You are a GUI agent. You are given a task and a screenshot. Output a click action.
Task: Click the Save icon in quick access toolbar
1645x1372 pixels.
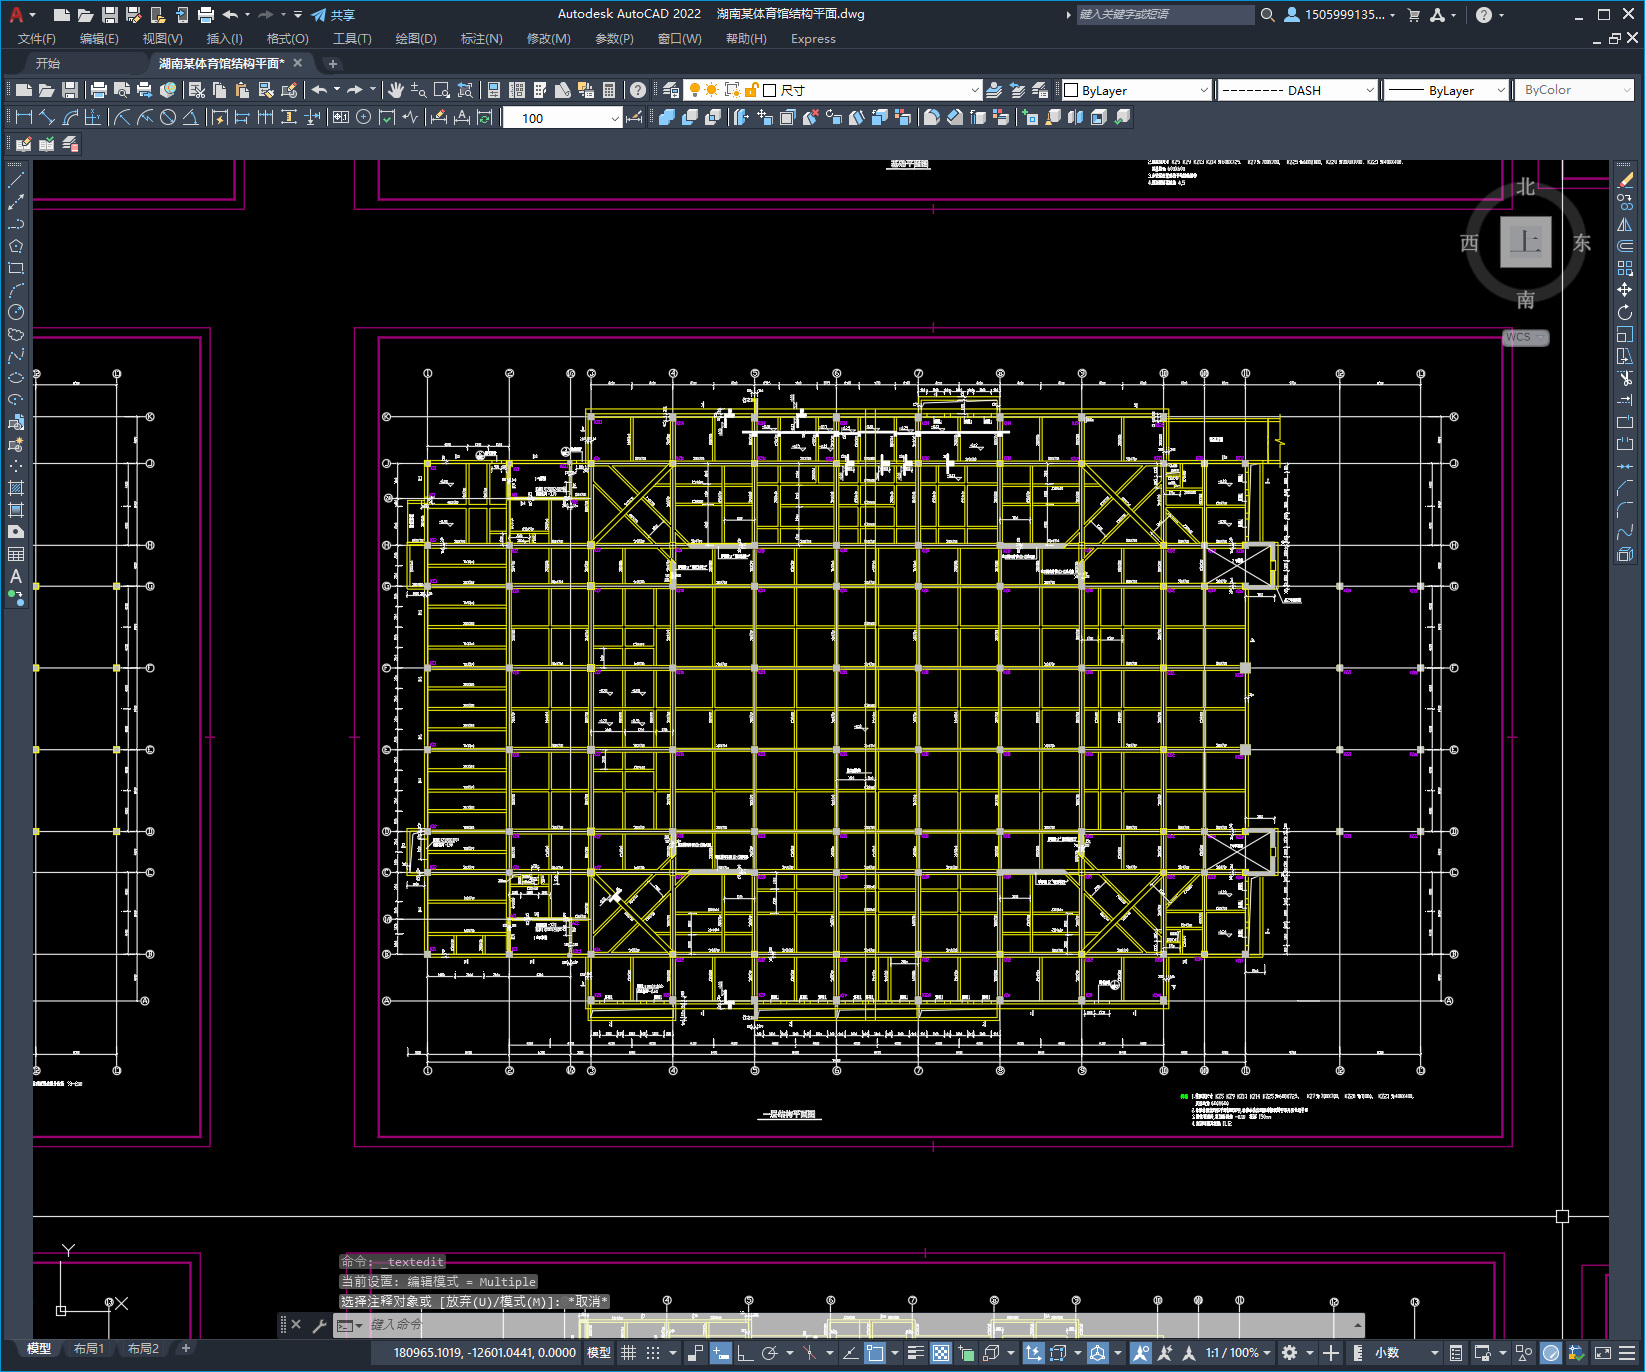tap(110, 15)
